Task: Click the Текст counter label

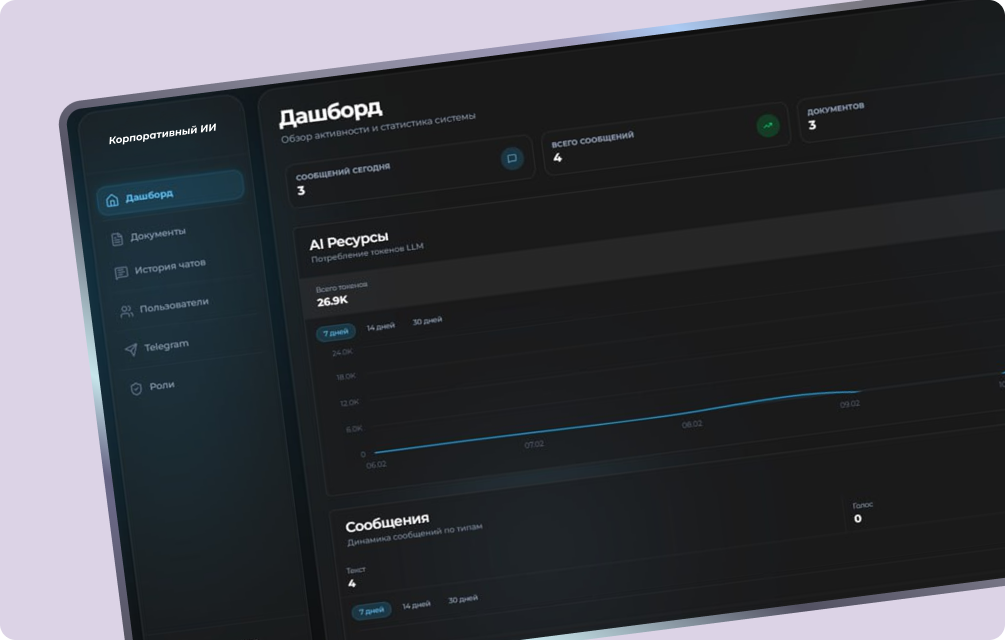Action: (356, 570)
